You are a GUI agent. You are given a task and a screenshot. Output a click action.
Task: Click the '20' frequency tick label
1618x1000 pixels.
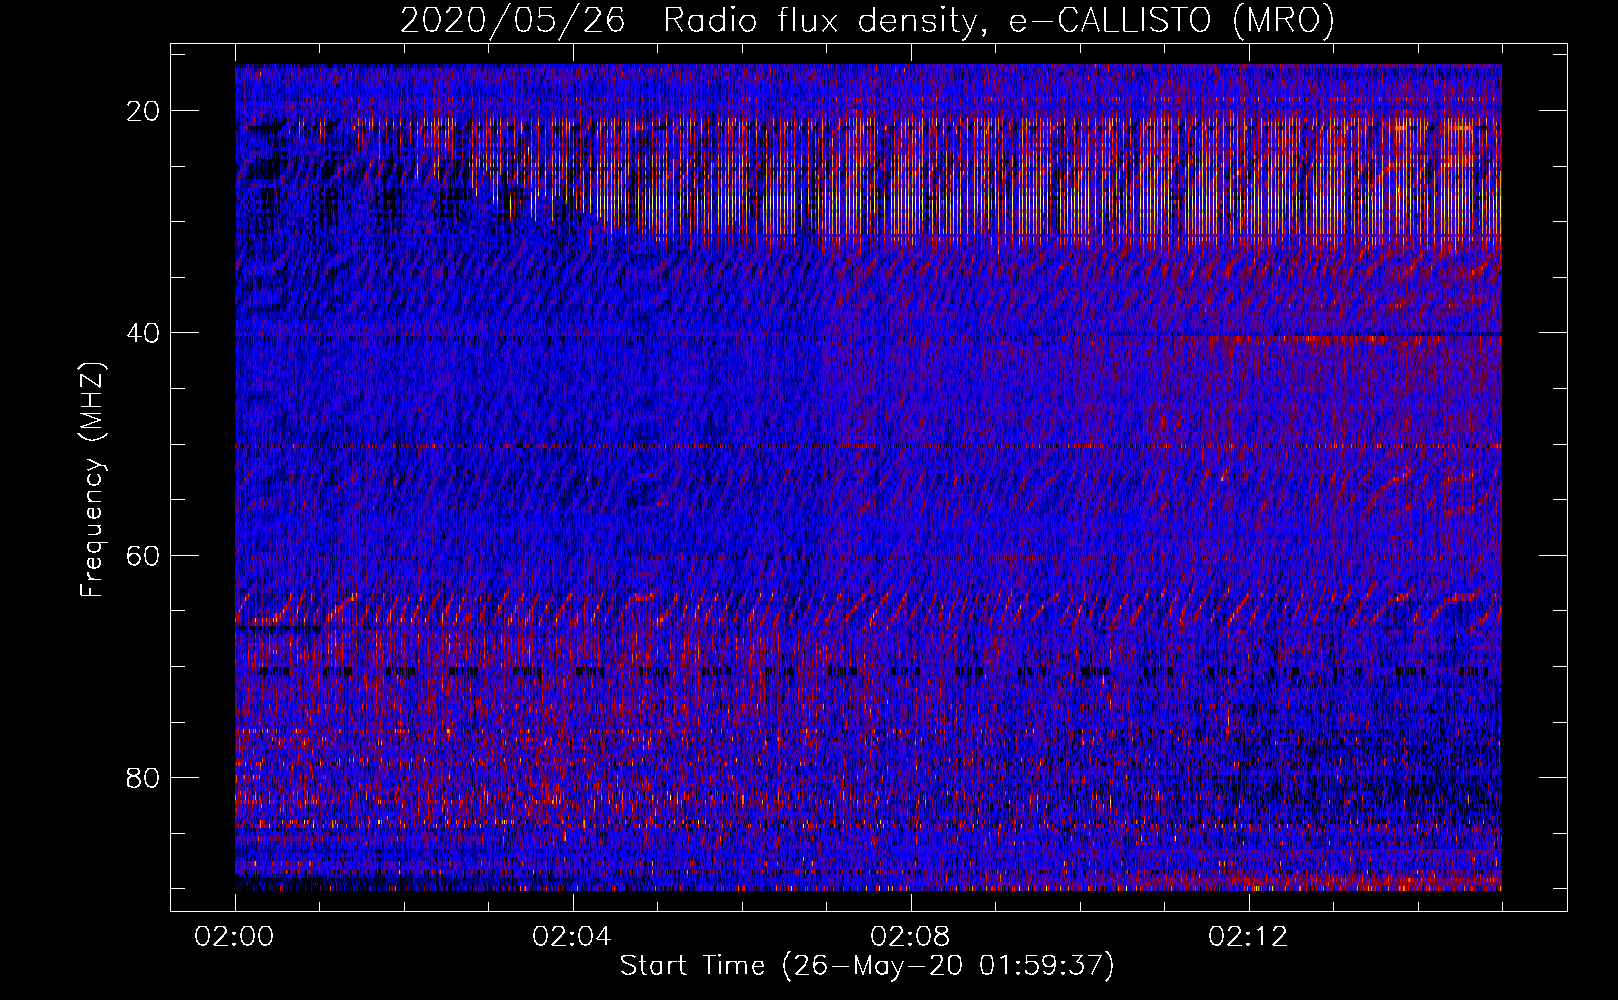[144, 111]
